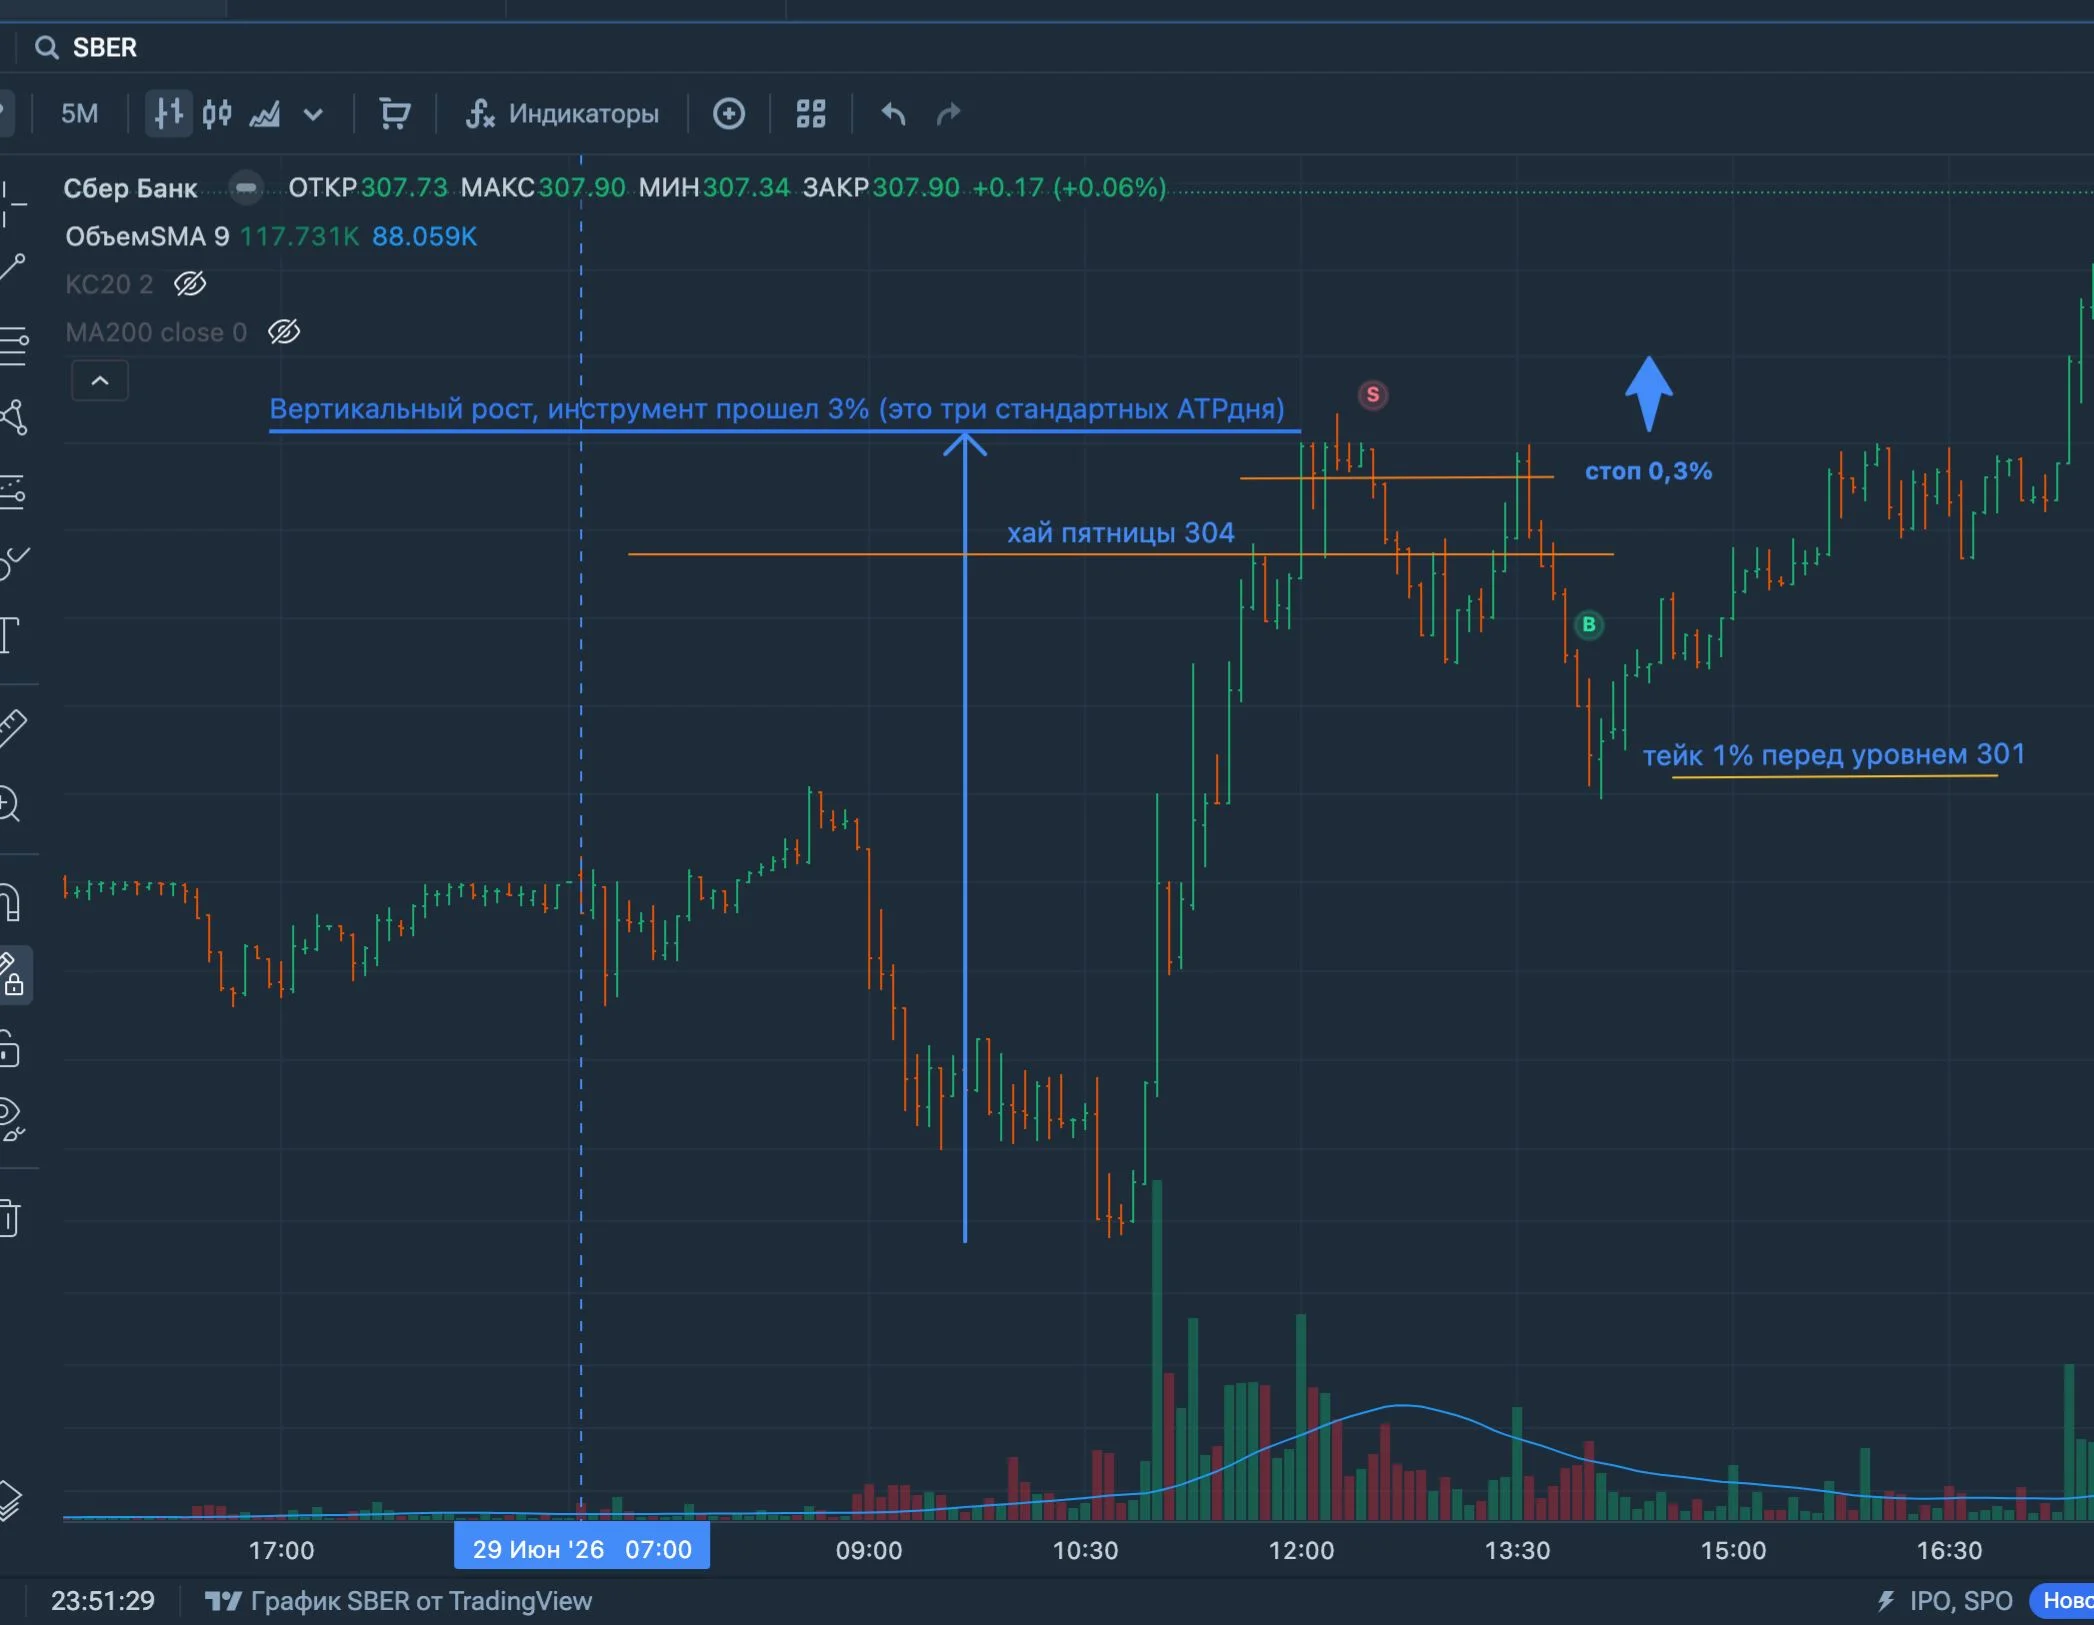
Task: Toggle hide all drawings eye
Action: pyautogui.click(x=12, y=1119)
